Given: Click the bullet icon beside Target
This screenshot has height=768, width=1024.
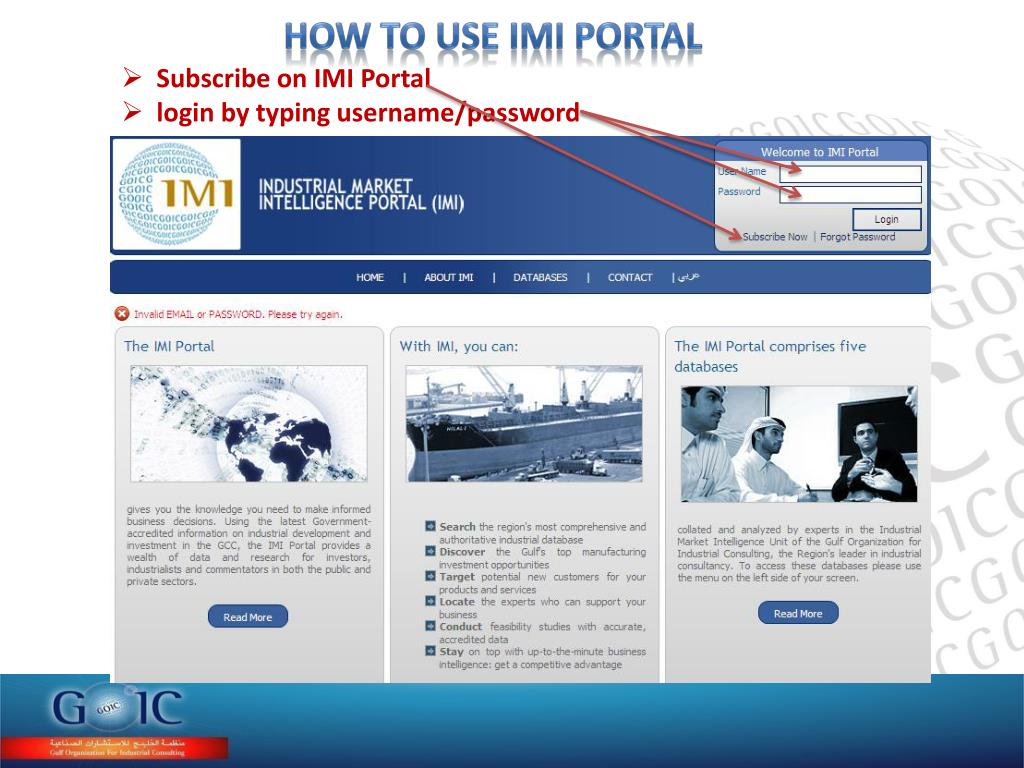Looking at the screenshot, I should coord(430,576).
